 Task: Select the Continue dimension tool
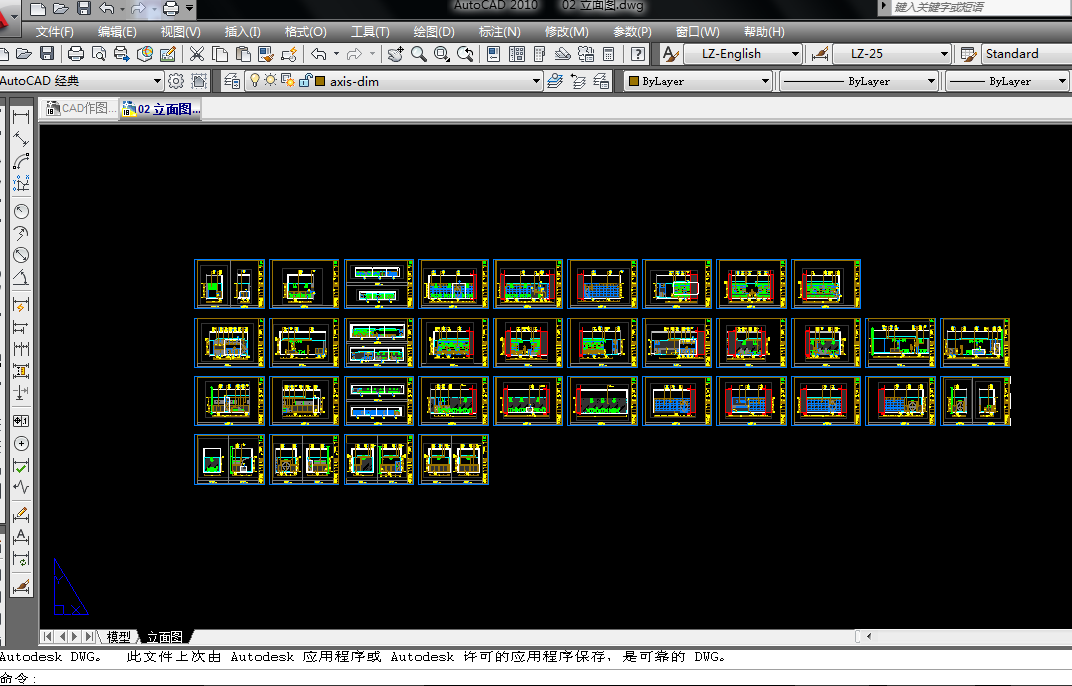pos(21,349)
